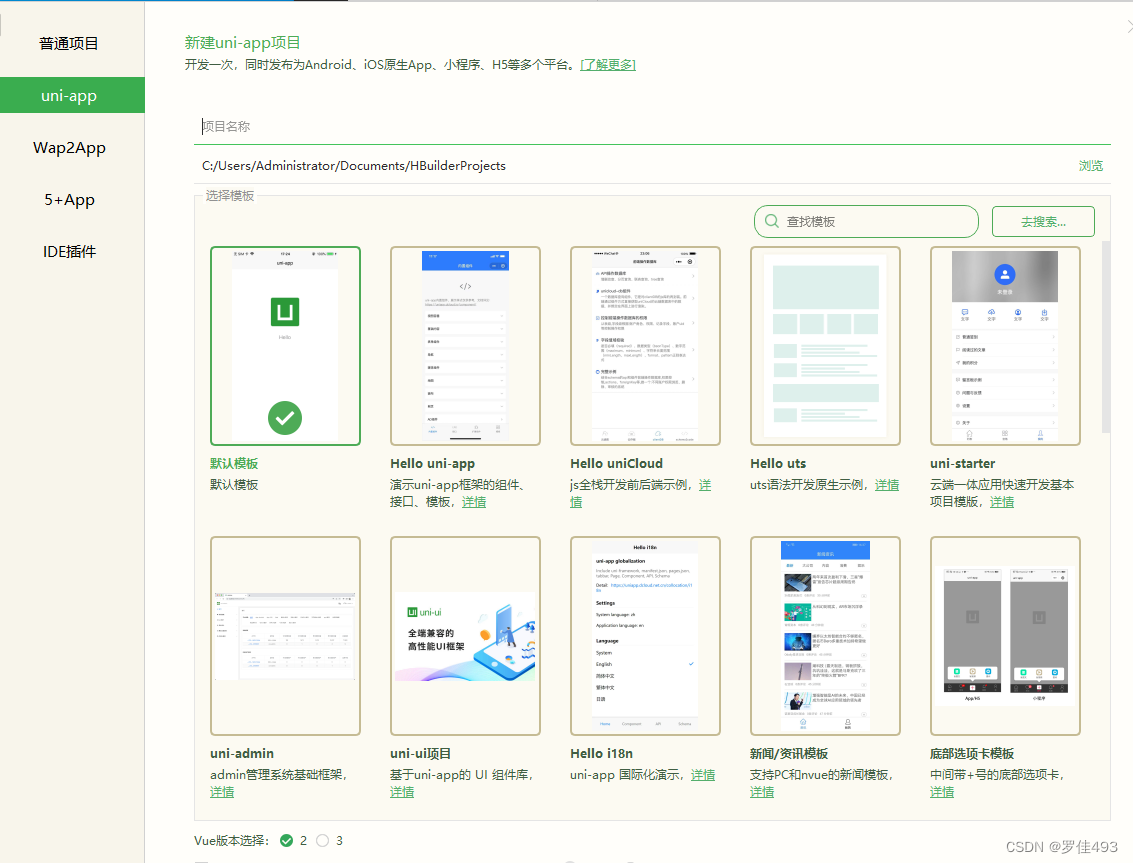Open the IDE插件 tab
Screen dimensions: 1133x863
[69, 252]
